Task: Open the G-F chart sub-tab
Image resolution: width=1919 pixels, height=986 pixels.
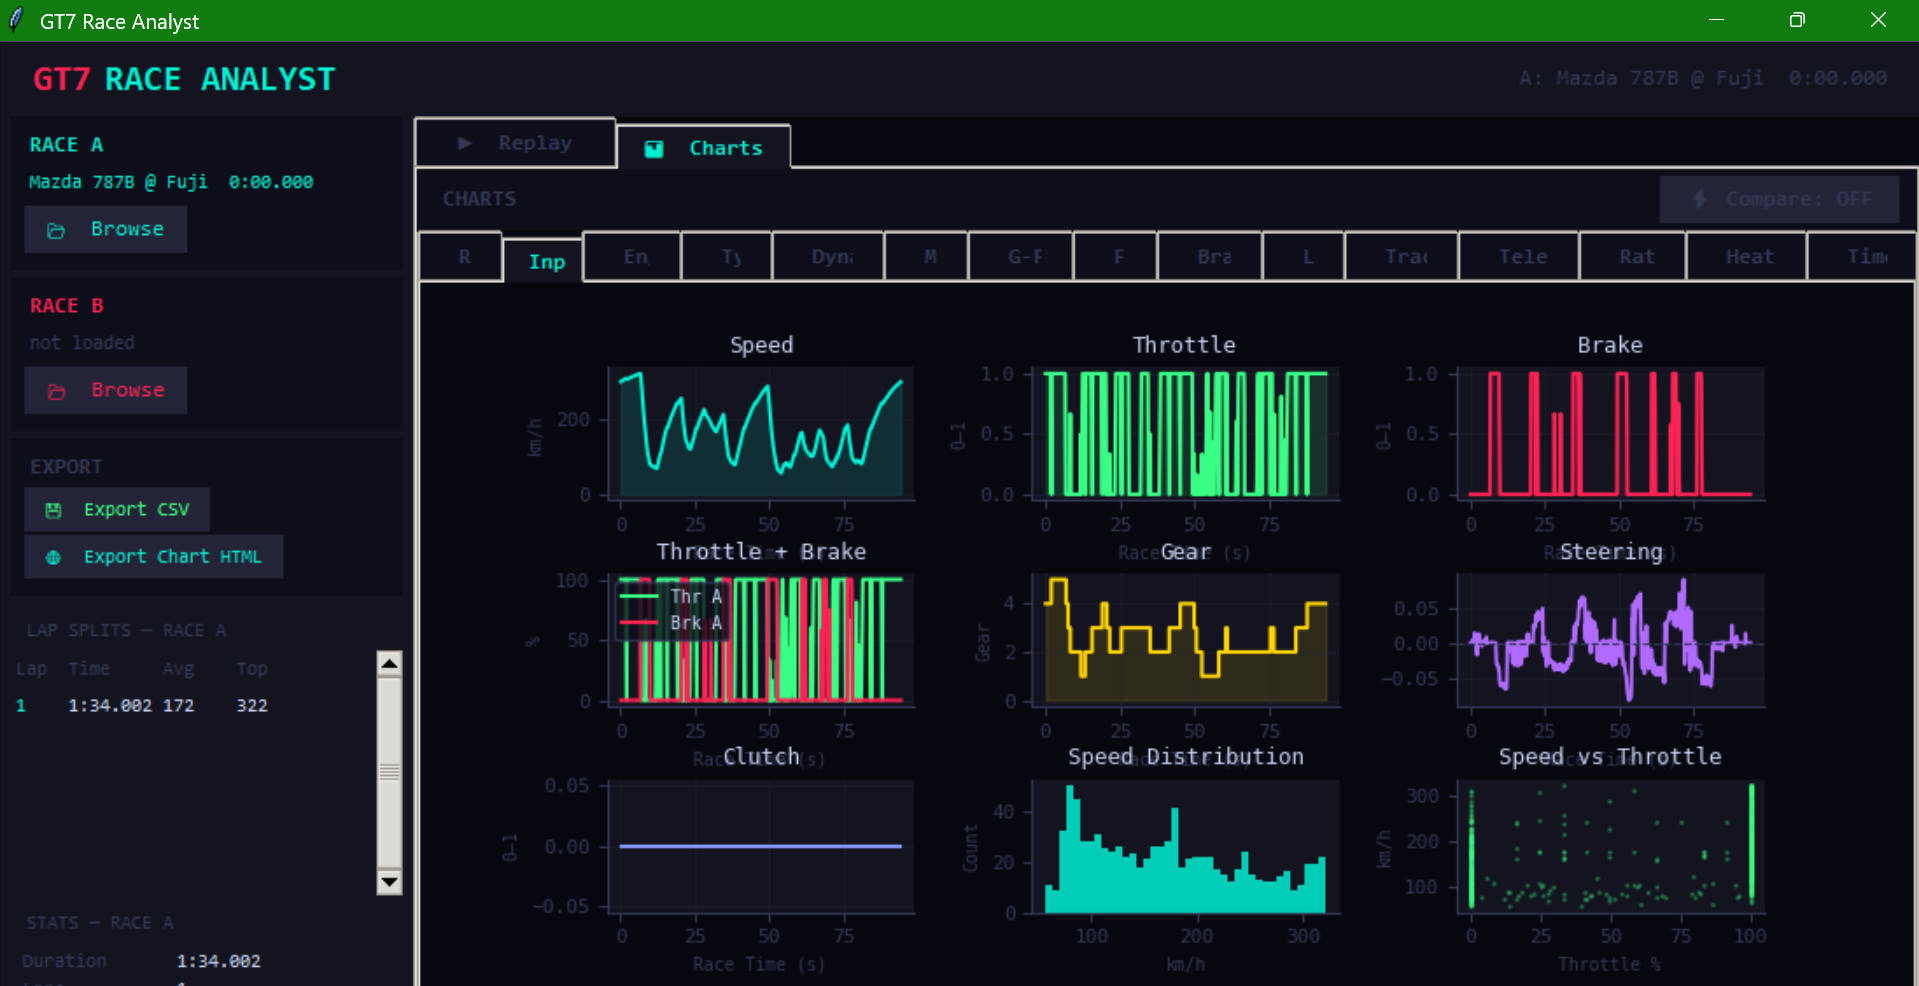Action: click(1022, 257)
